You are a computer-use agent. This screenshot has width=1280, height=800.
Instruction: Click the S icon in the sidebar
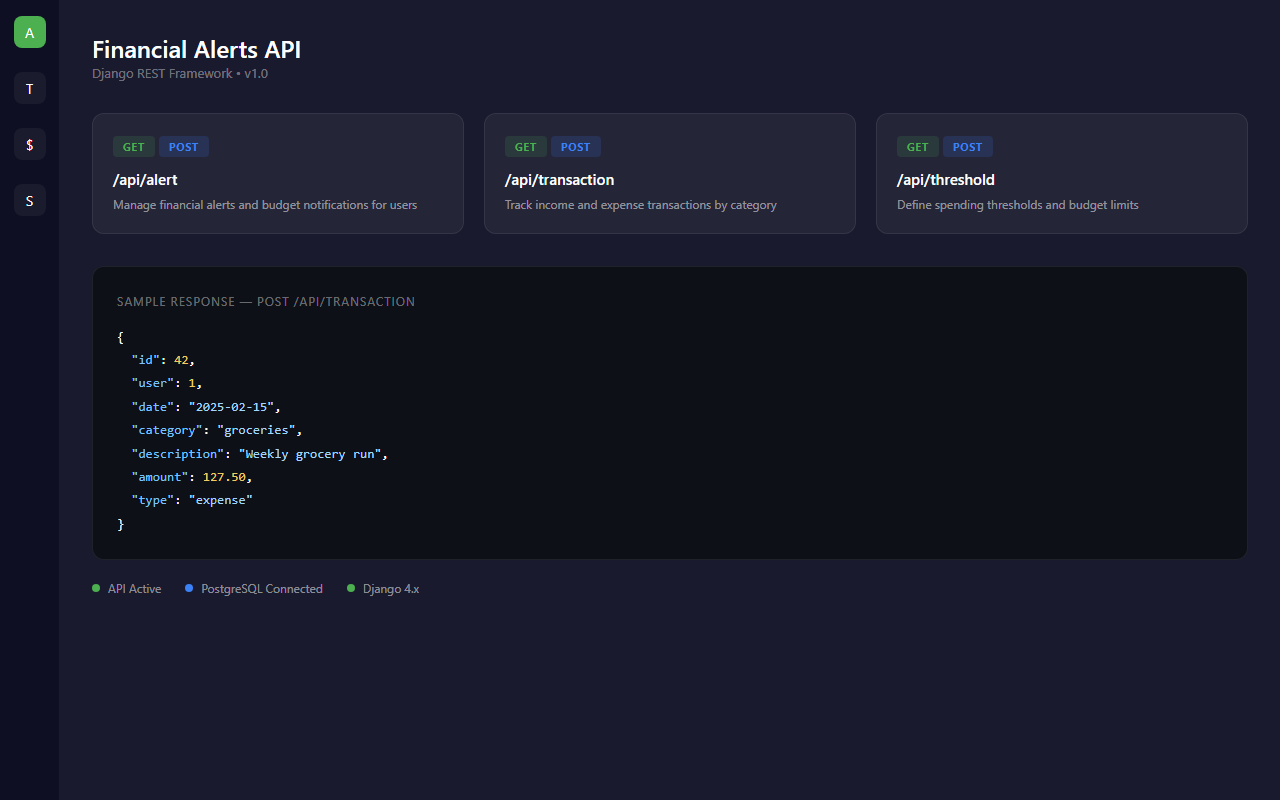click(29, 200)
